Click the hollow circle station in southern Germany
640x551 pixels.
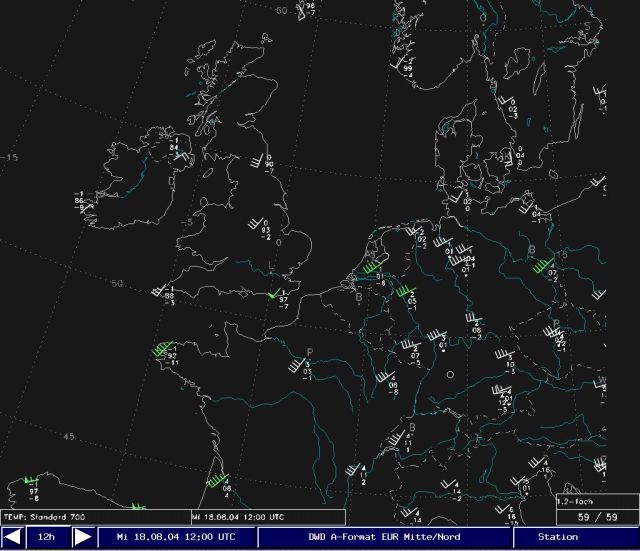450,375
